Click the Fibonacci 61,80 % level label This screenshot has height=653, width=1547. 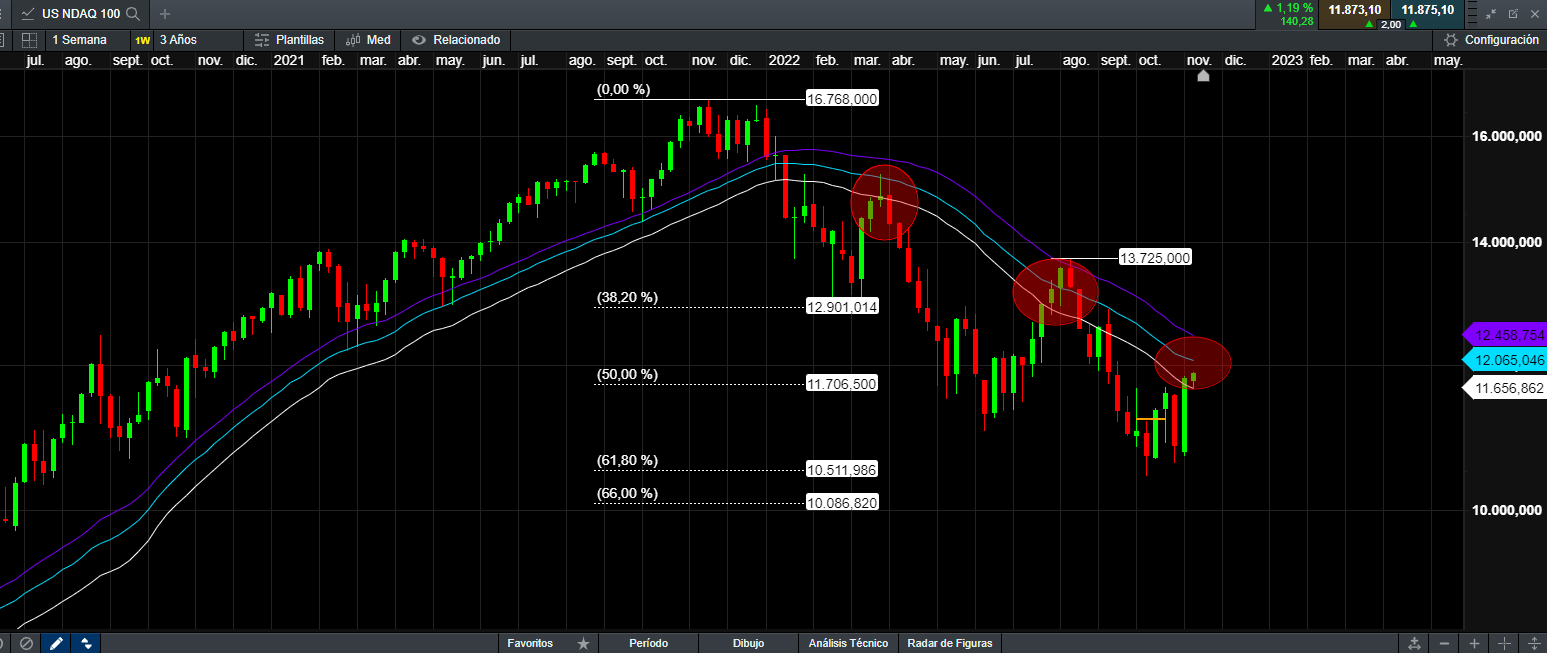click(628, 460)
